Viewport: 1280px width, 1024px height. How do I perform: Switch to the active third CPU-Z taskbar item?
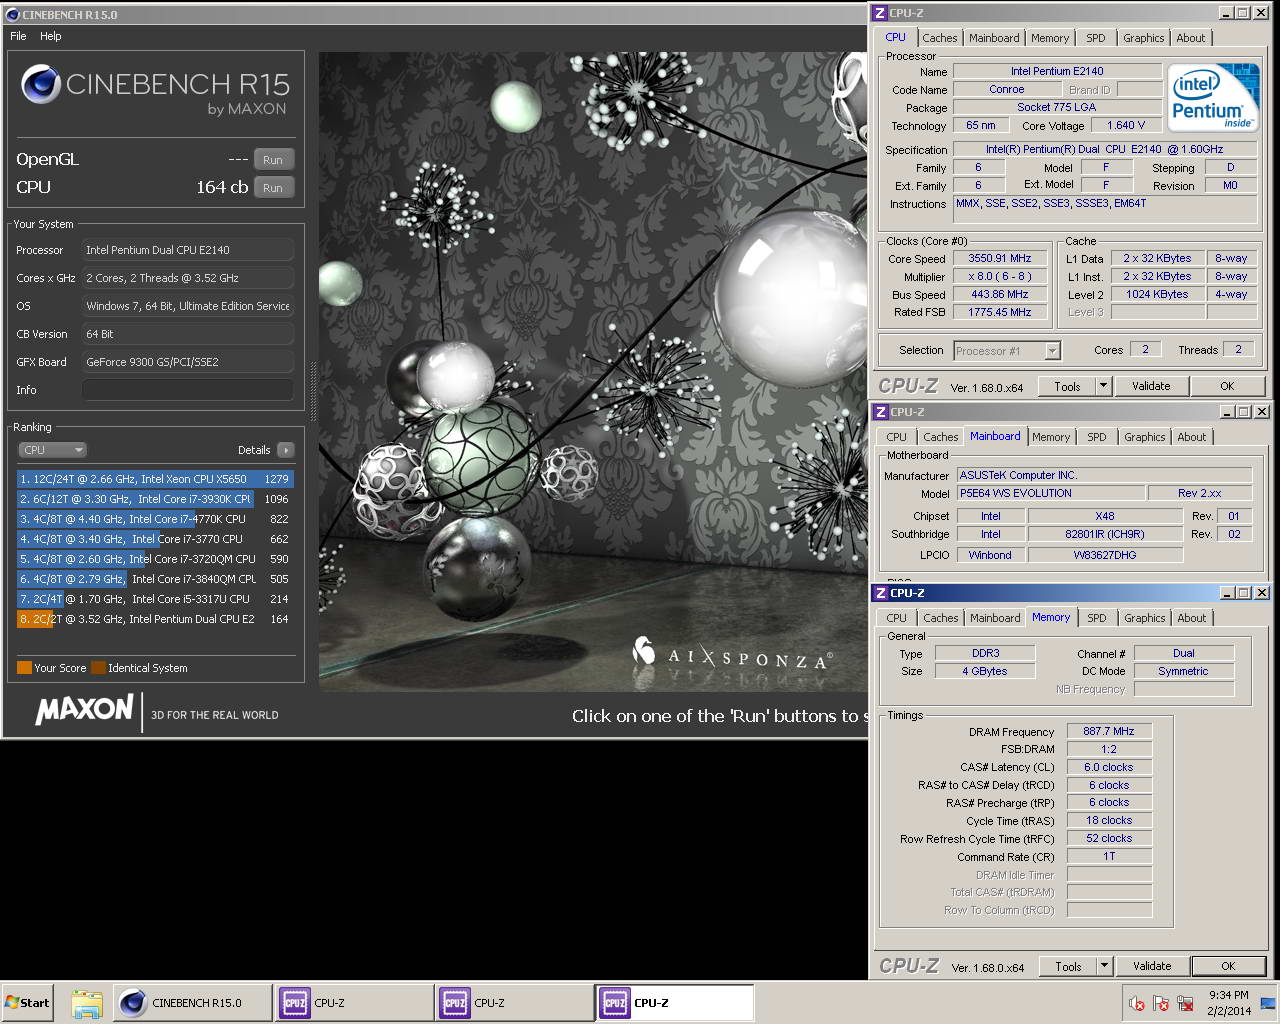tap(675, 1003)
